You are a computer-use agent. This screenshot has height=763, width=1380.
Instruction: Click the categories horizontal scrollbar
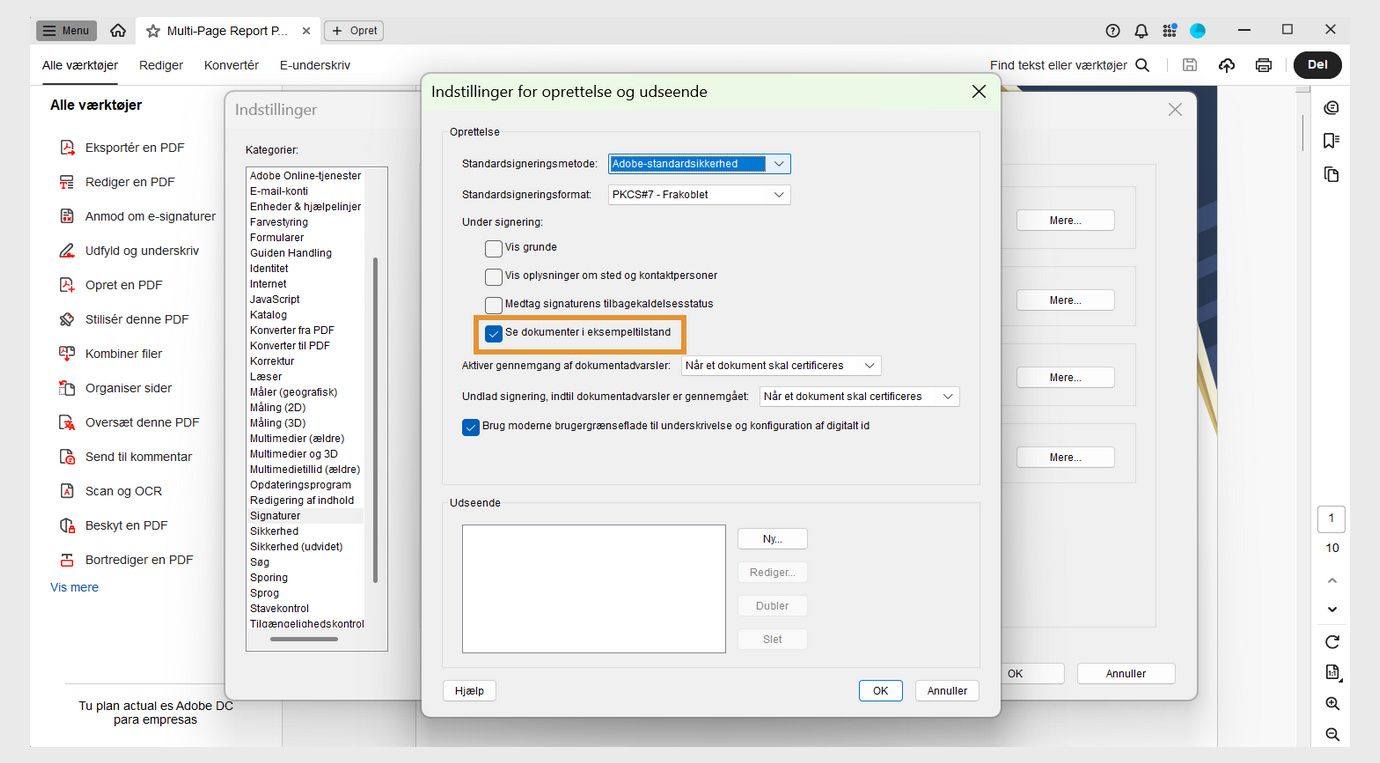[x=304, y=639]
